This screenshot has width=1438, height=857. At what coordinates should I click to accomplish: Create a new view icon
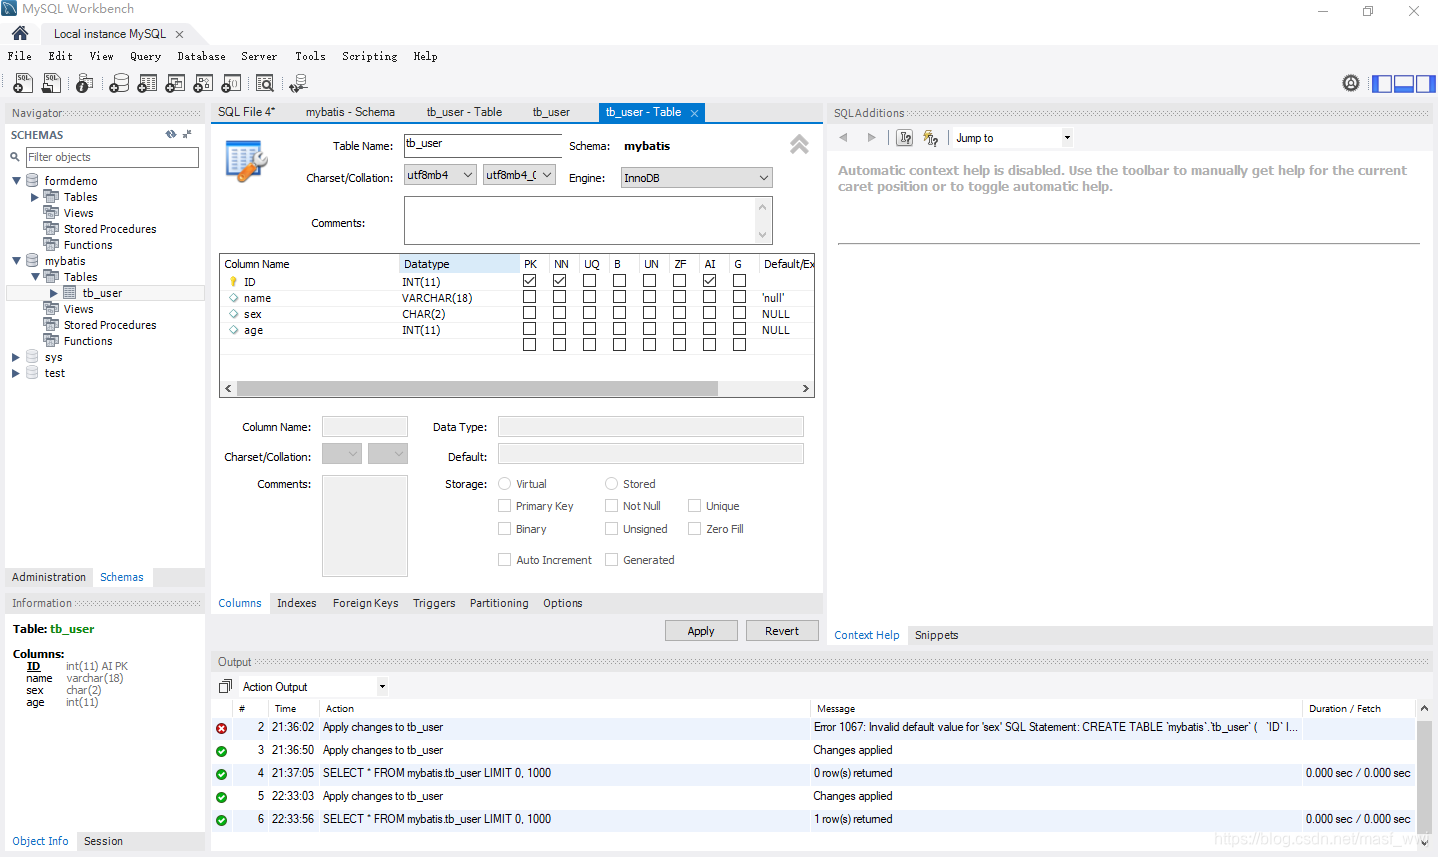coord(175,84)
